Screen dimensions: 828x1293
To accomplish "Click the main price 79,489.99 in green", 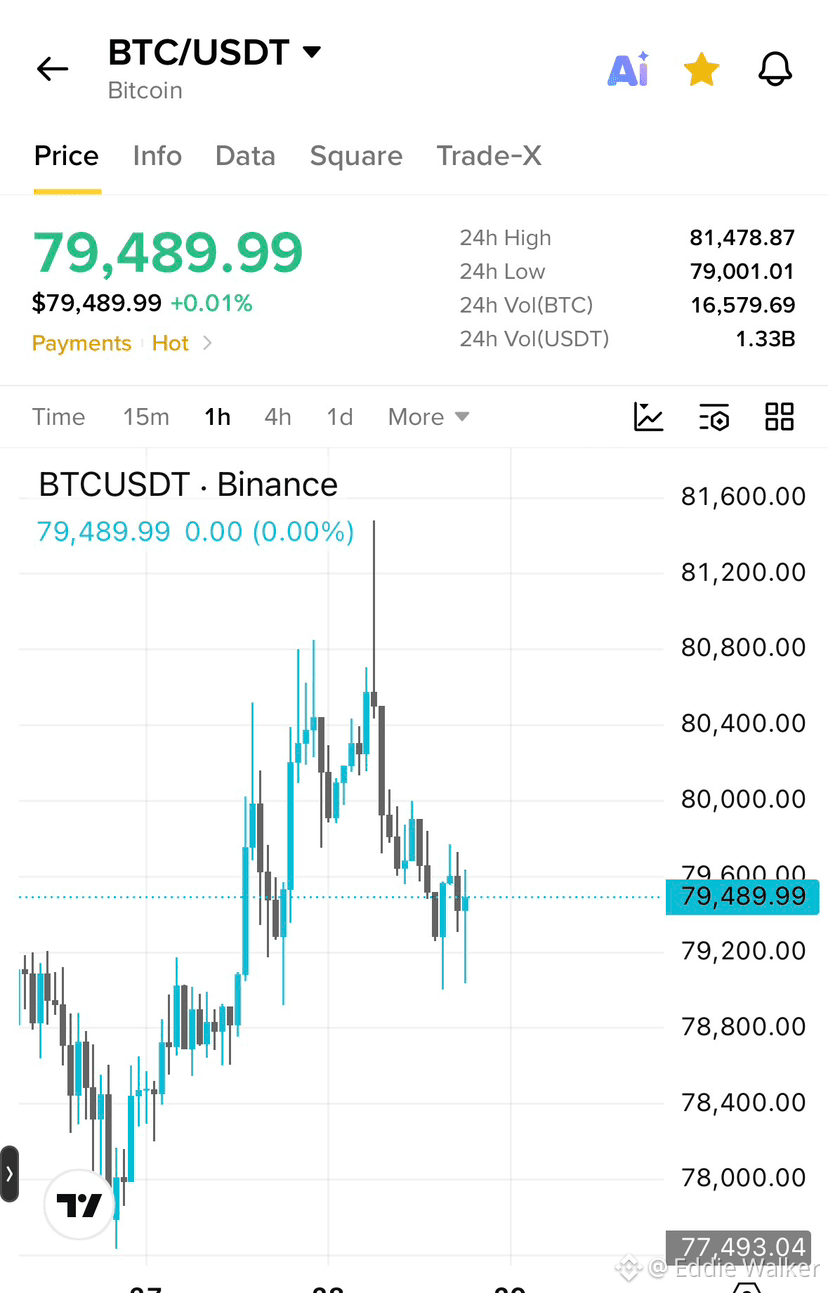I will pos(168,253).
